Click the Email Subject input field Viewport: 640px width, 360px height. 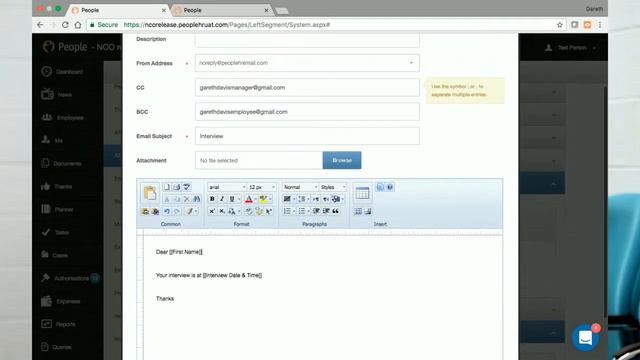click(x=307, y=136)
